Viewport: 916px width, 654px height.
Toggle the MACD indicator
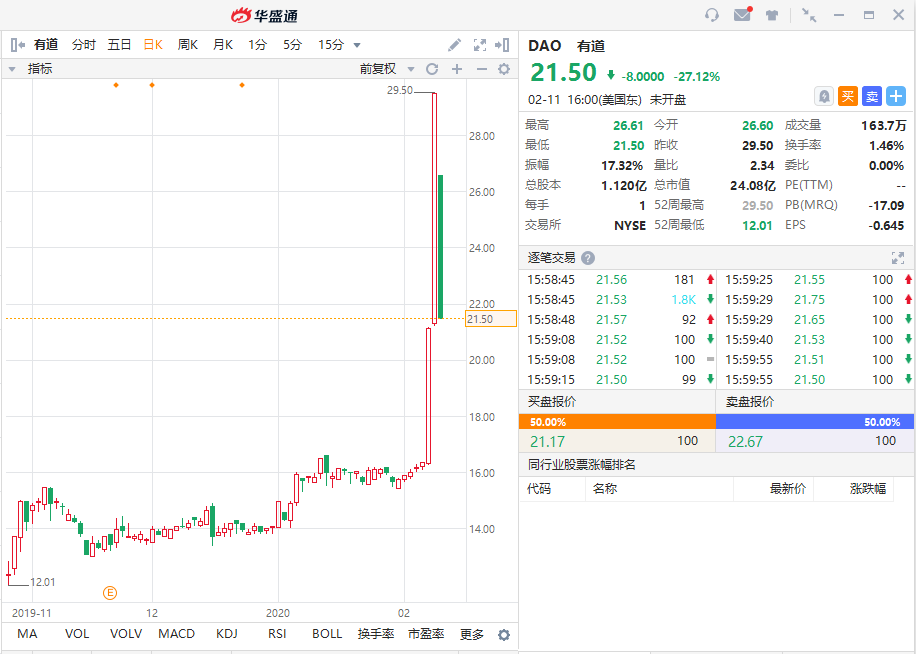click(176, 634)
